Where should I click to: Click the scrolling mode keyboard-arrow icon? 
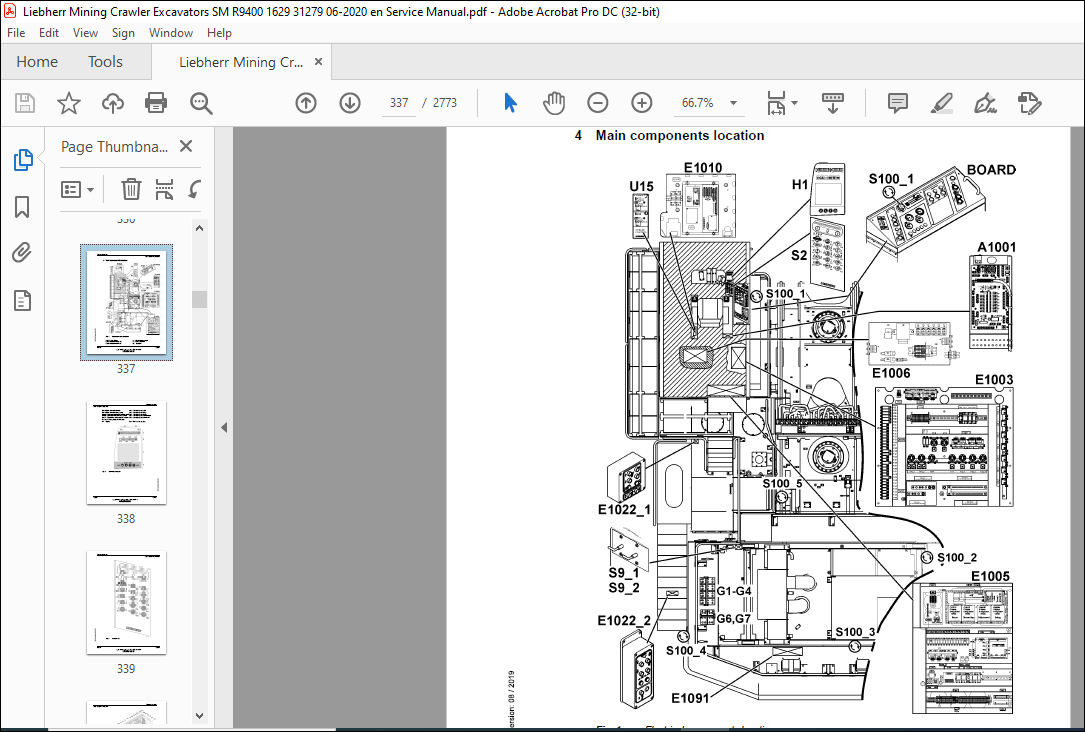(x=832, y=103)
